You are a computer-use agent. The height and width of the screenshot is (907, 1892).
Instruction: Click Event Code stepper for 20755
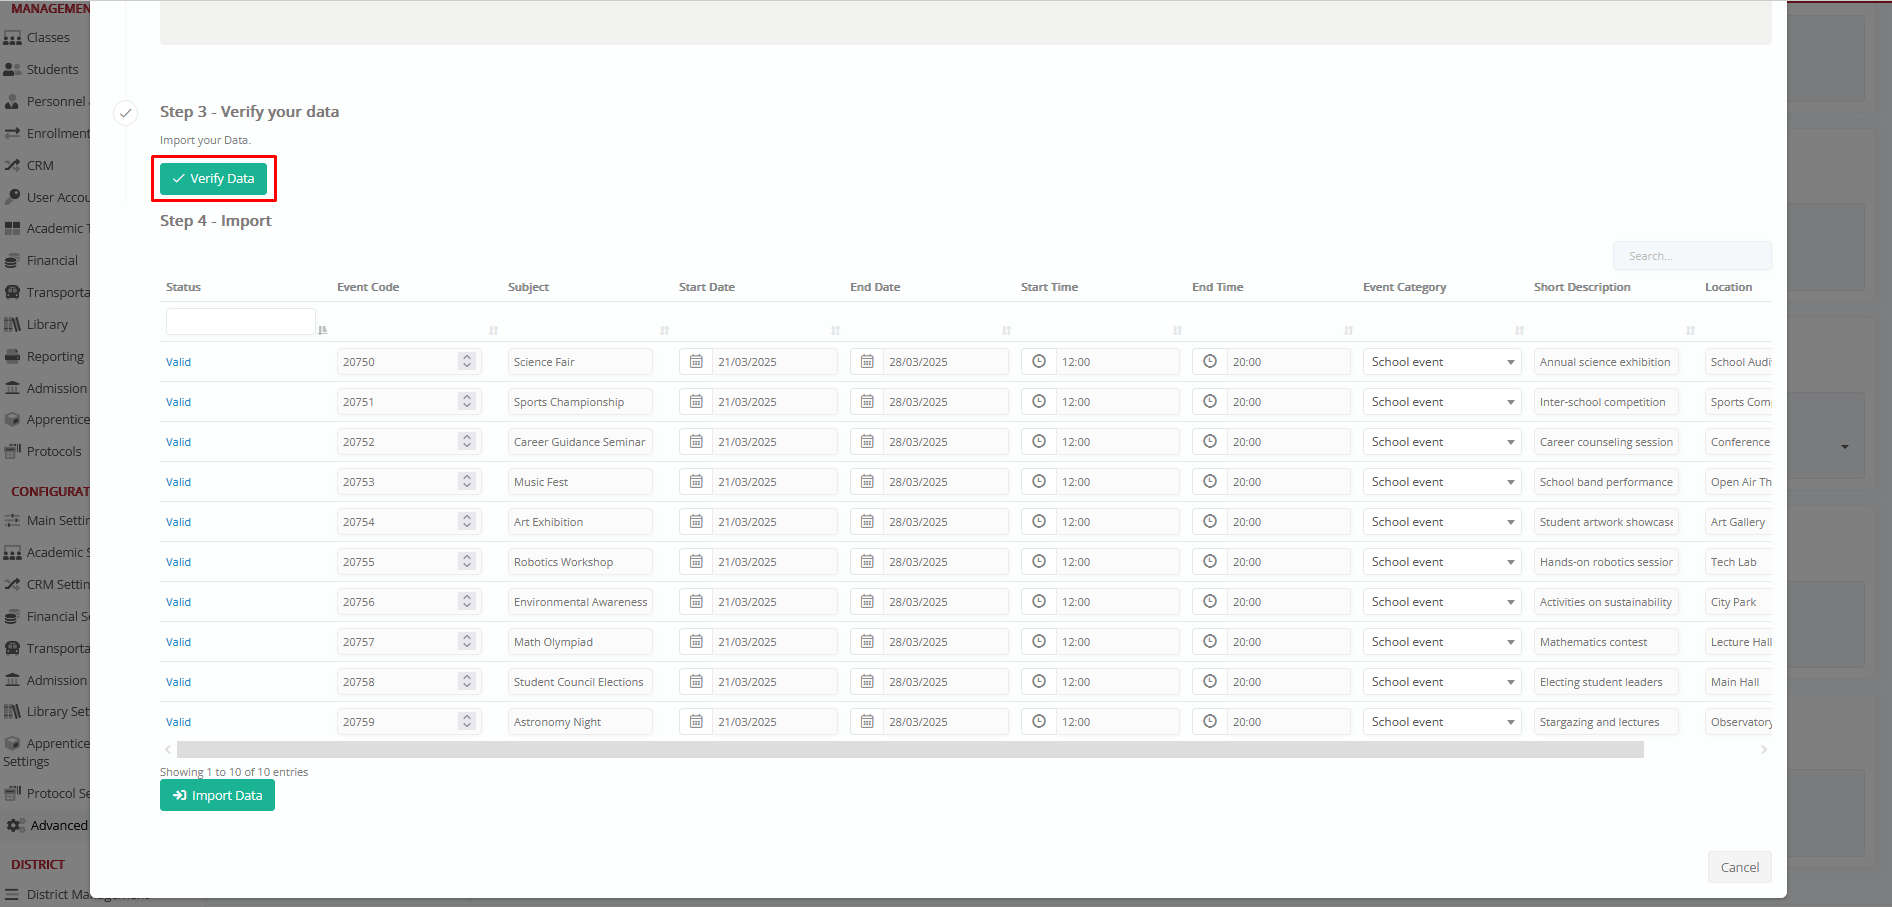(467, 562)
